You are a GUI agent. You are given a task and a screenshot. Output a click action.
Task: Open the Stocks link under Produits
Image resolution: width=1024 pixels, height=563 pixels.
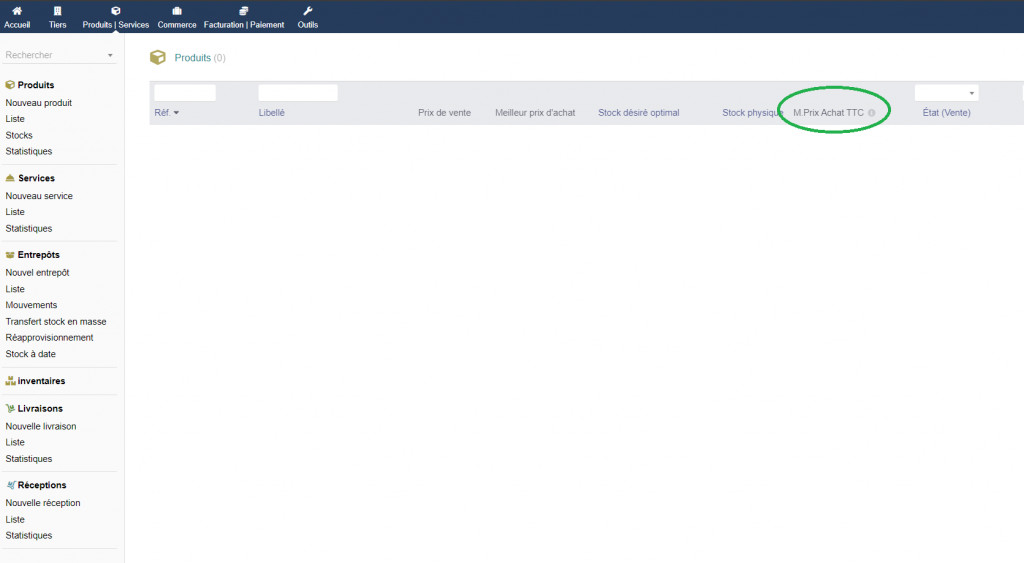click(19, 135)
